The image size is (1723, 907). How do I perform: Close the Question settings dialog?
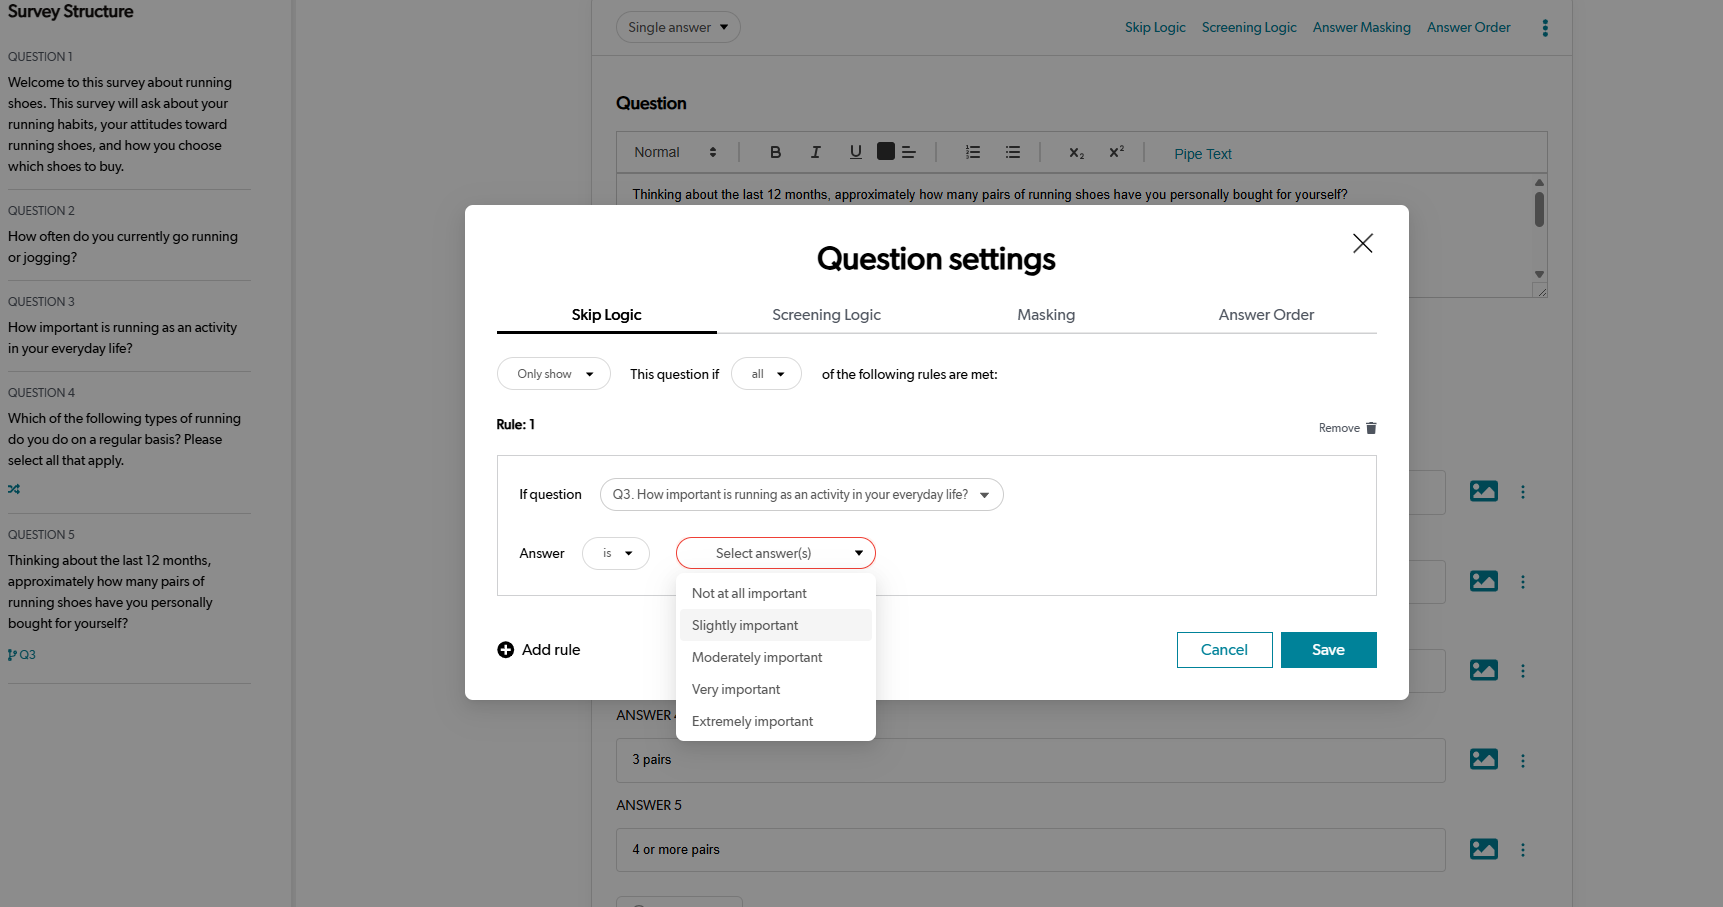[1362, 243]
